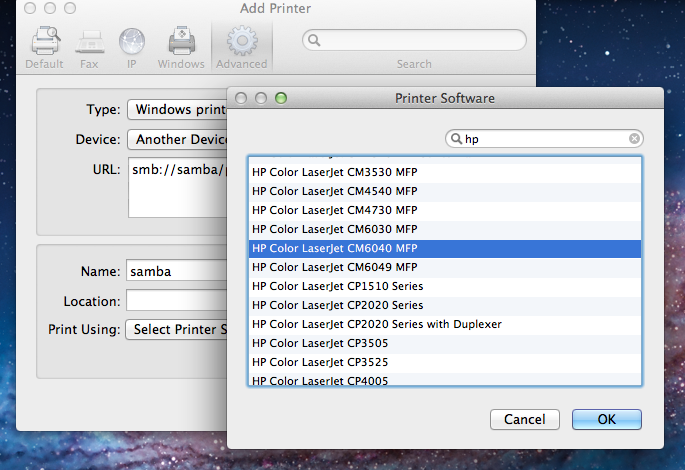Select HP Color LaserJet CP3525
The width and height of the screenshot is (685, 470).
coord(445,362)
